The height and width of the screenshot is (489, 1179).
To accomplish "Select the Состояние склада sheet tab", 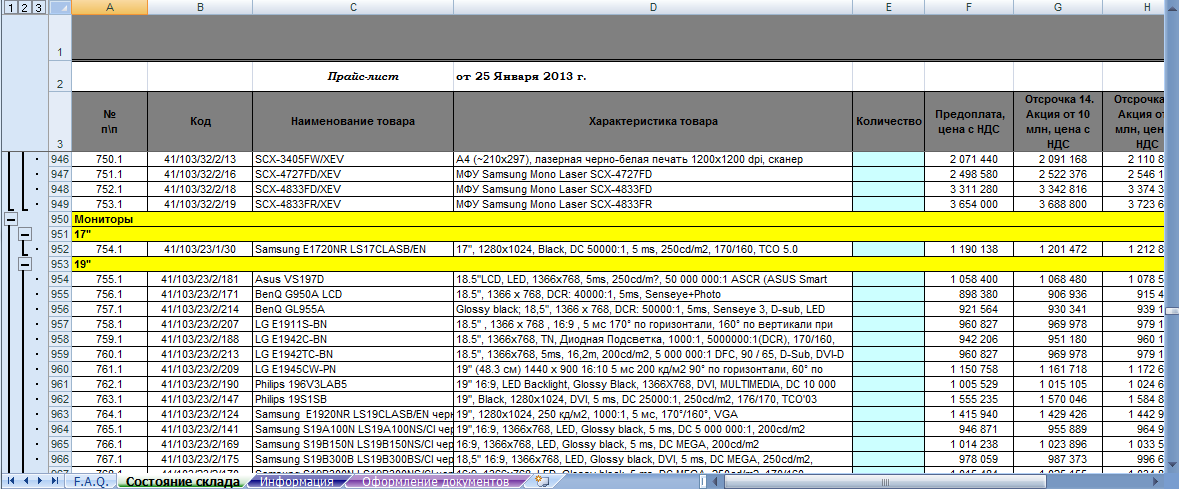I will pyautogui.click(x=183, y=481).
